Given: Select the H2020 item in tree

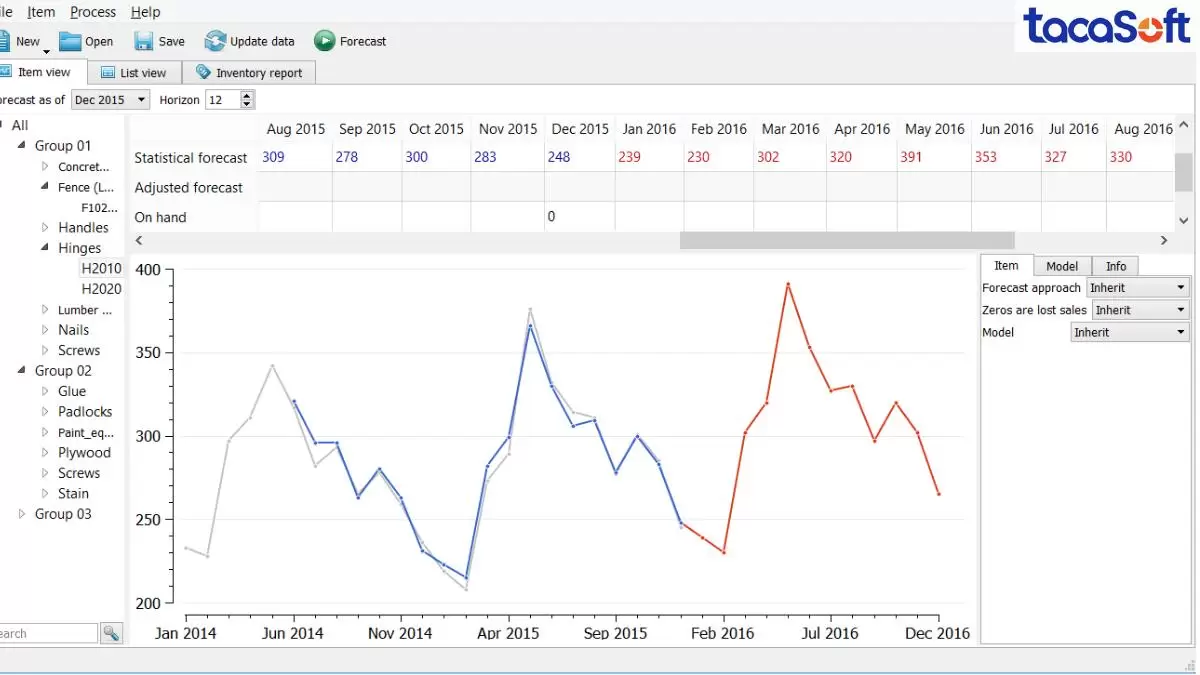Looking at the screenshot, I should [x=101, y=289].
